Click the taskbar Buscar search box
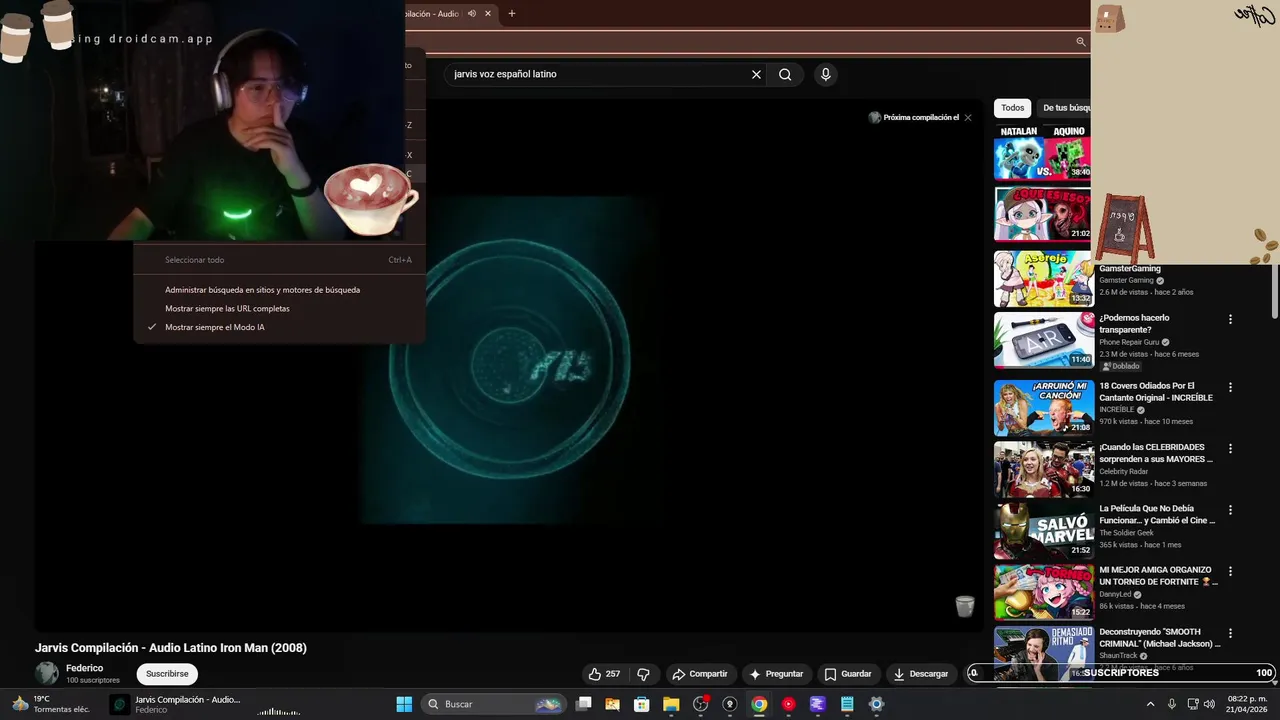This screenshot has height=720, width=1280. [495, 704]
